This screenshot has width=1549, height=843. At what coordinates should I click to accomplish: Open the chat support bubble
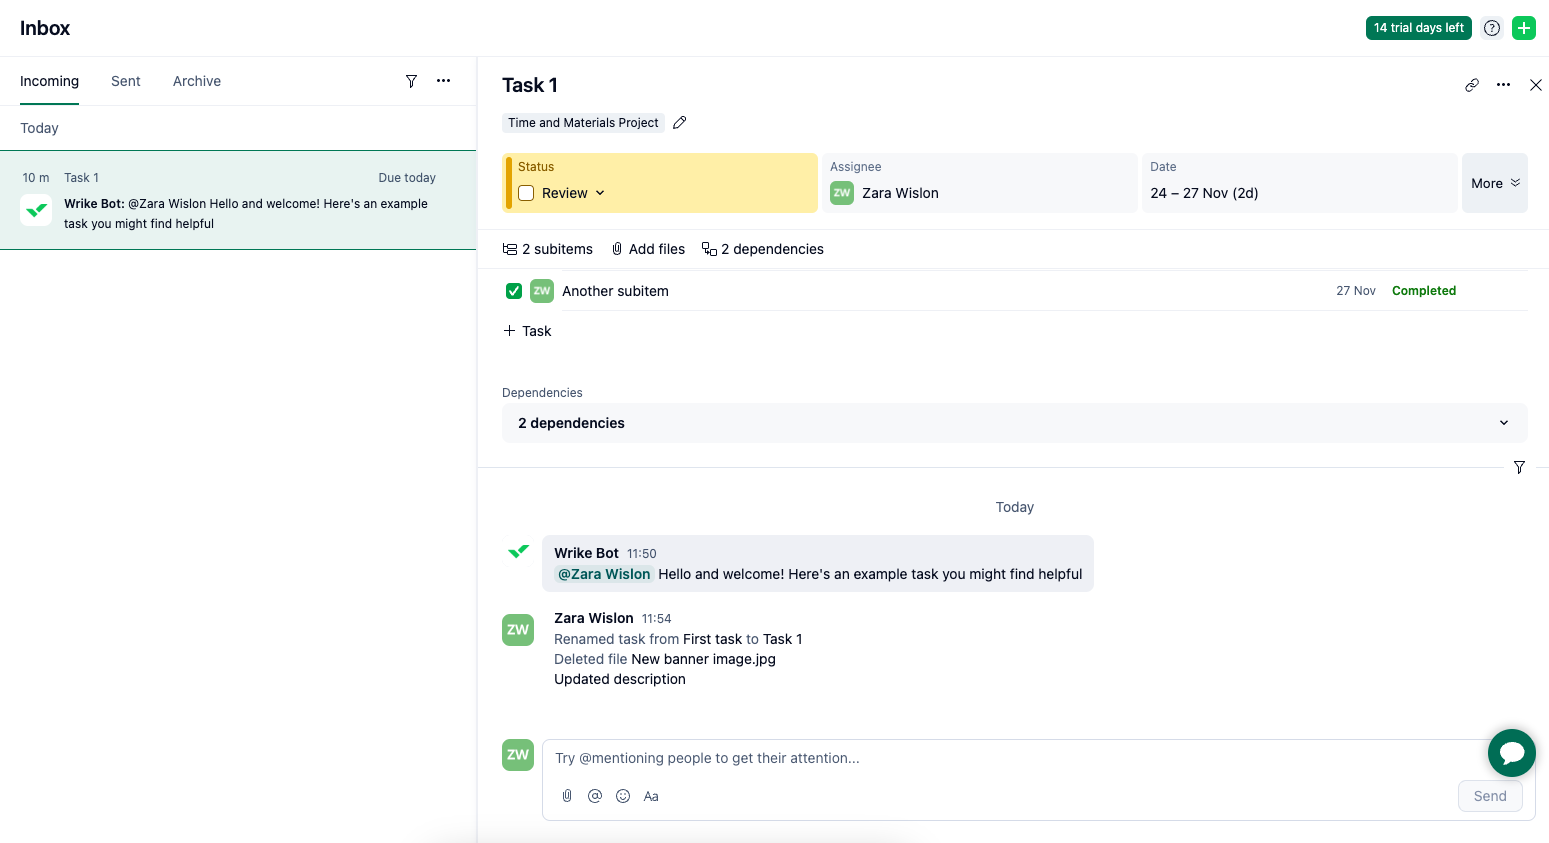[x=1512, y=753]
